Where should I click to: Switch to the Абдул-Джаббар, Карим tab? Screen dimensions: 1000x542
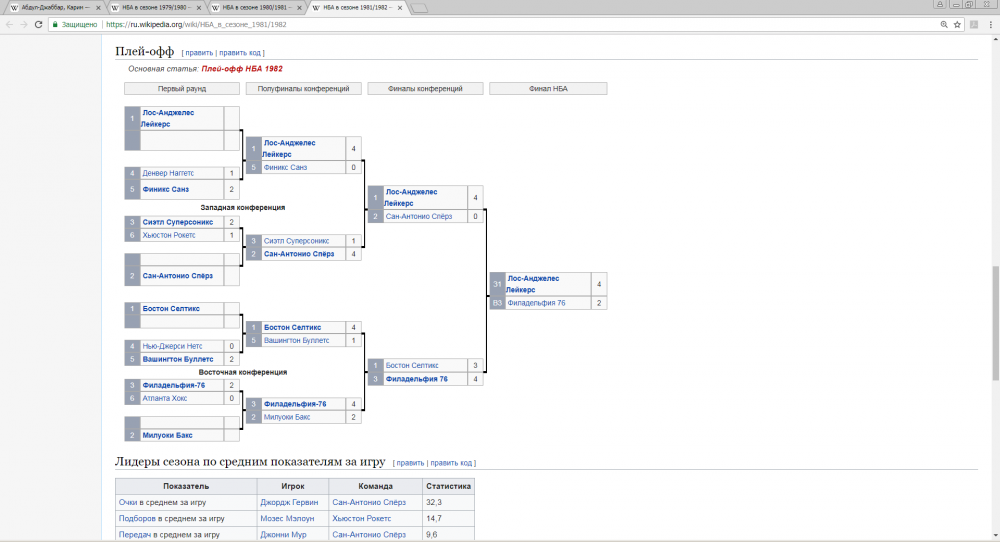pos(50,8)
